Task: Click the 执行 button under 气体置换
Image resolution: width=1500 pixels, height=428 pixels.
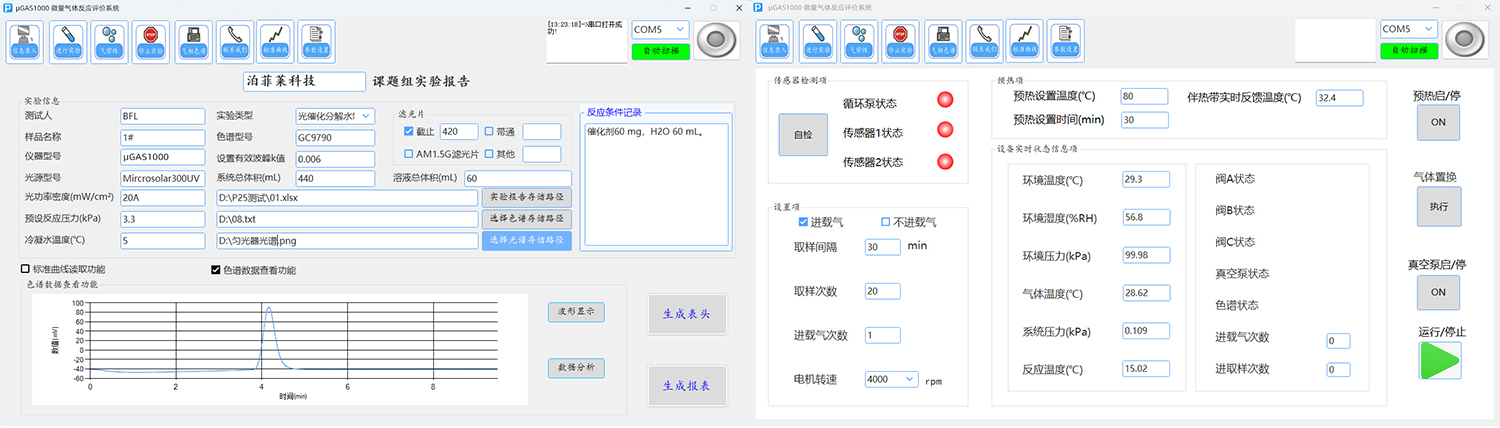Action: tap(1437, 206)
